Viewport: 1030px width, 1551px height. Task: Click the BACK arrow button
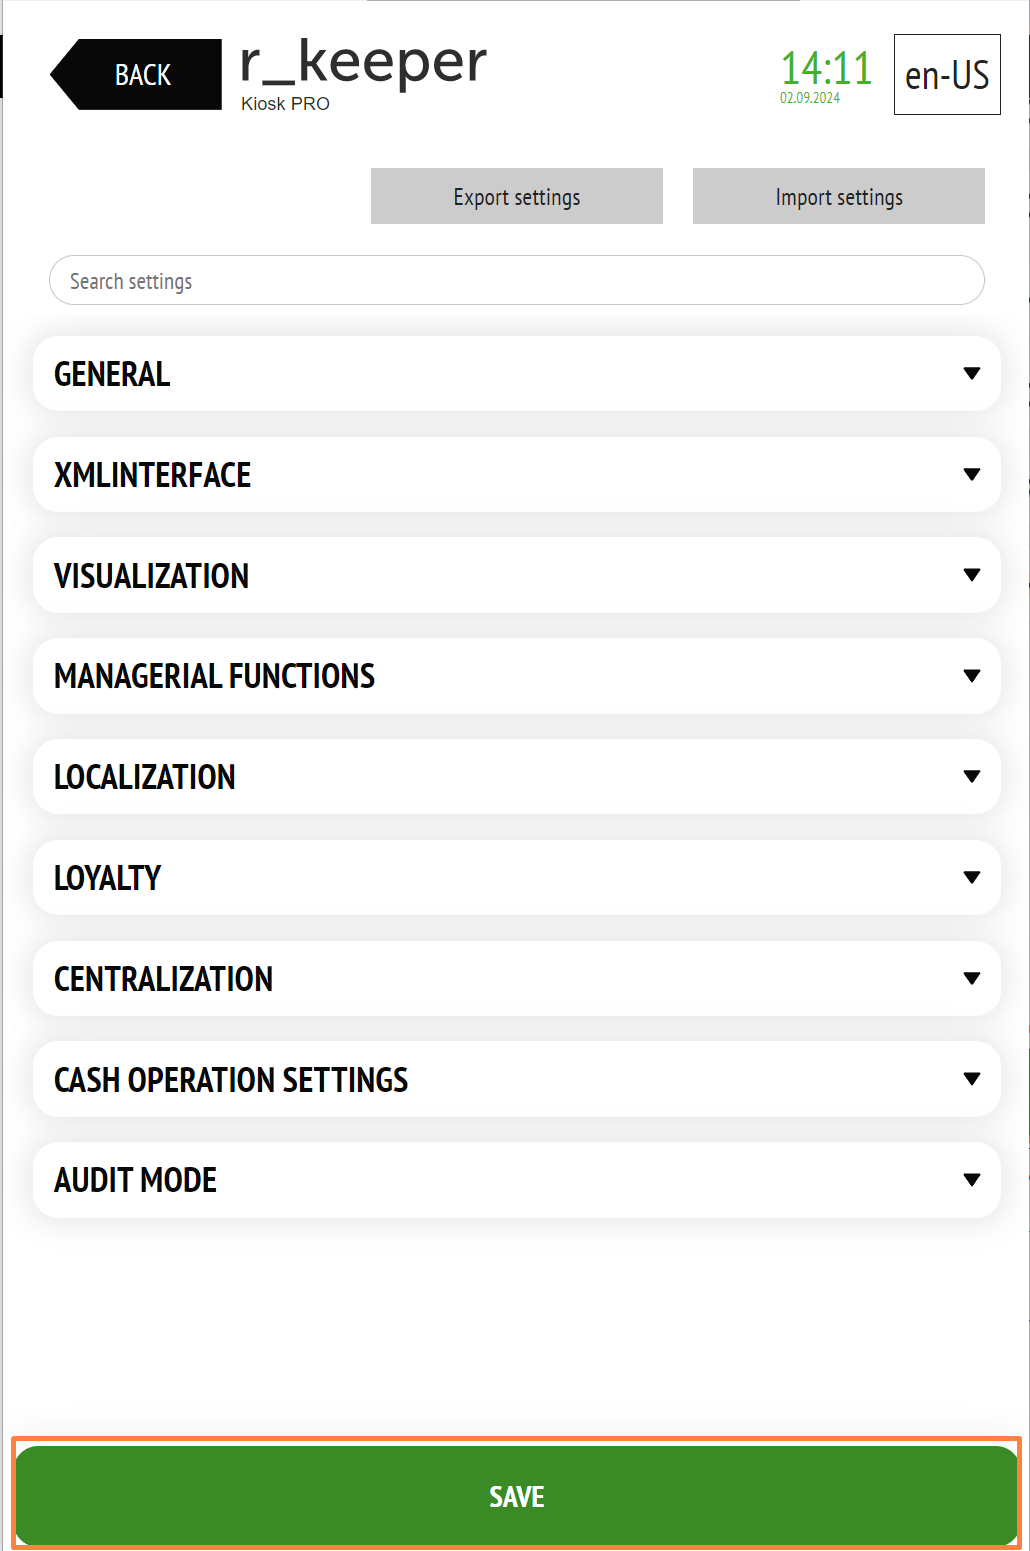136,75
